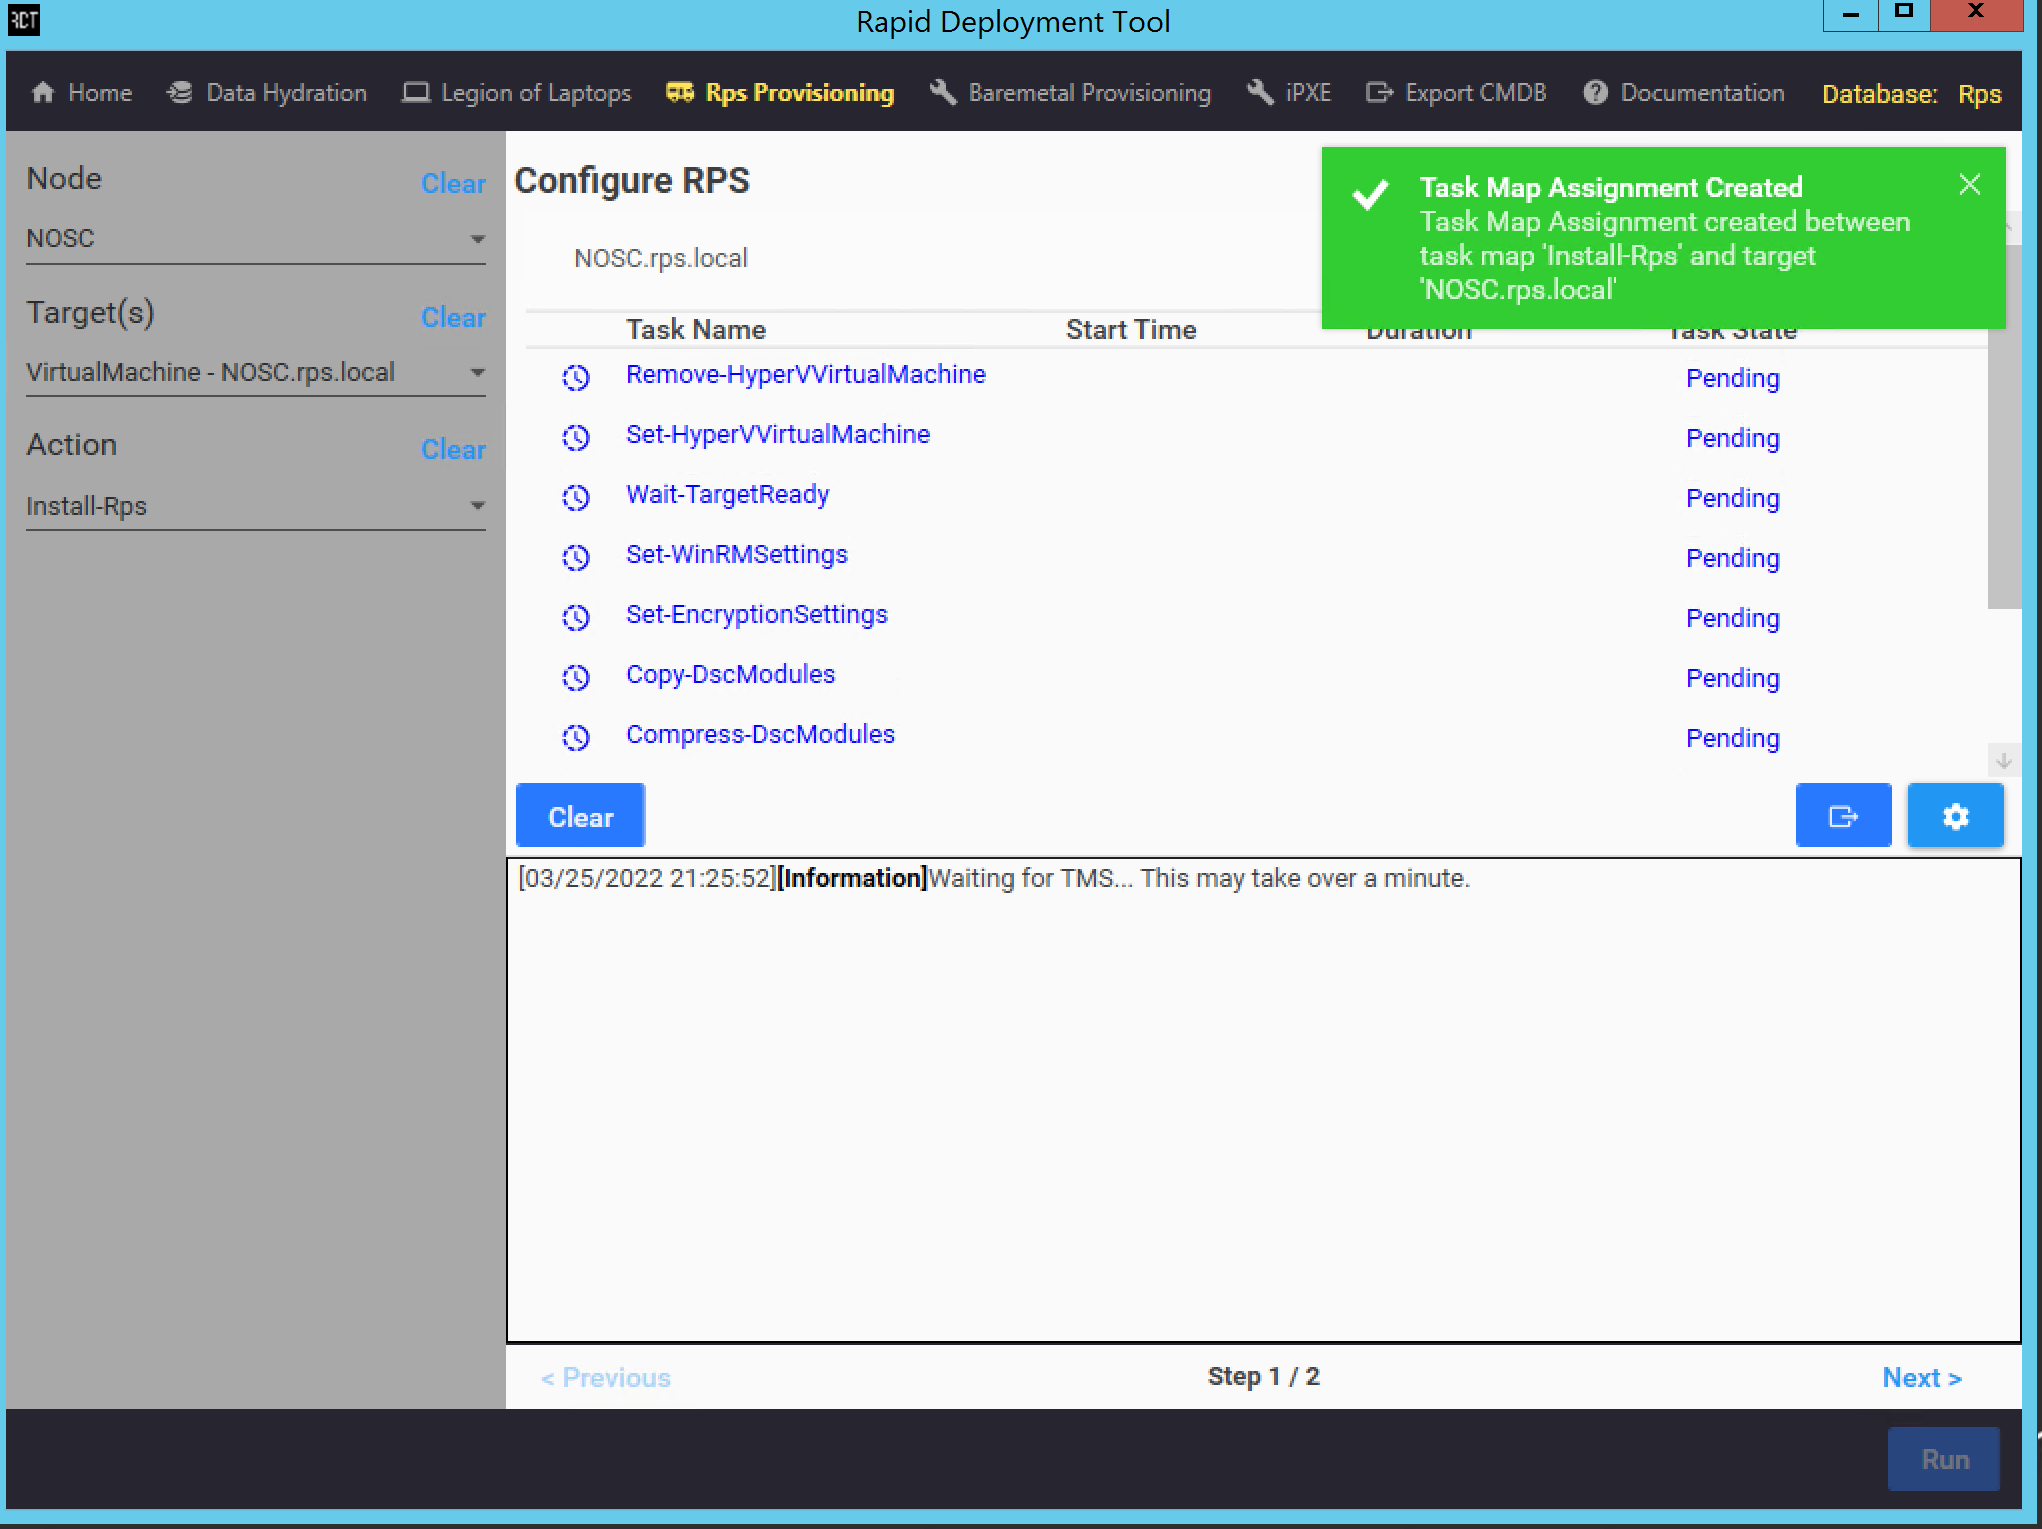Click the Run button
The width and height of the screenshot is (2042, 1529).
coord(1944,1459)
